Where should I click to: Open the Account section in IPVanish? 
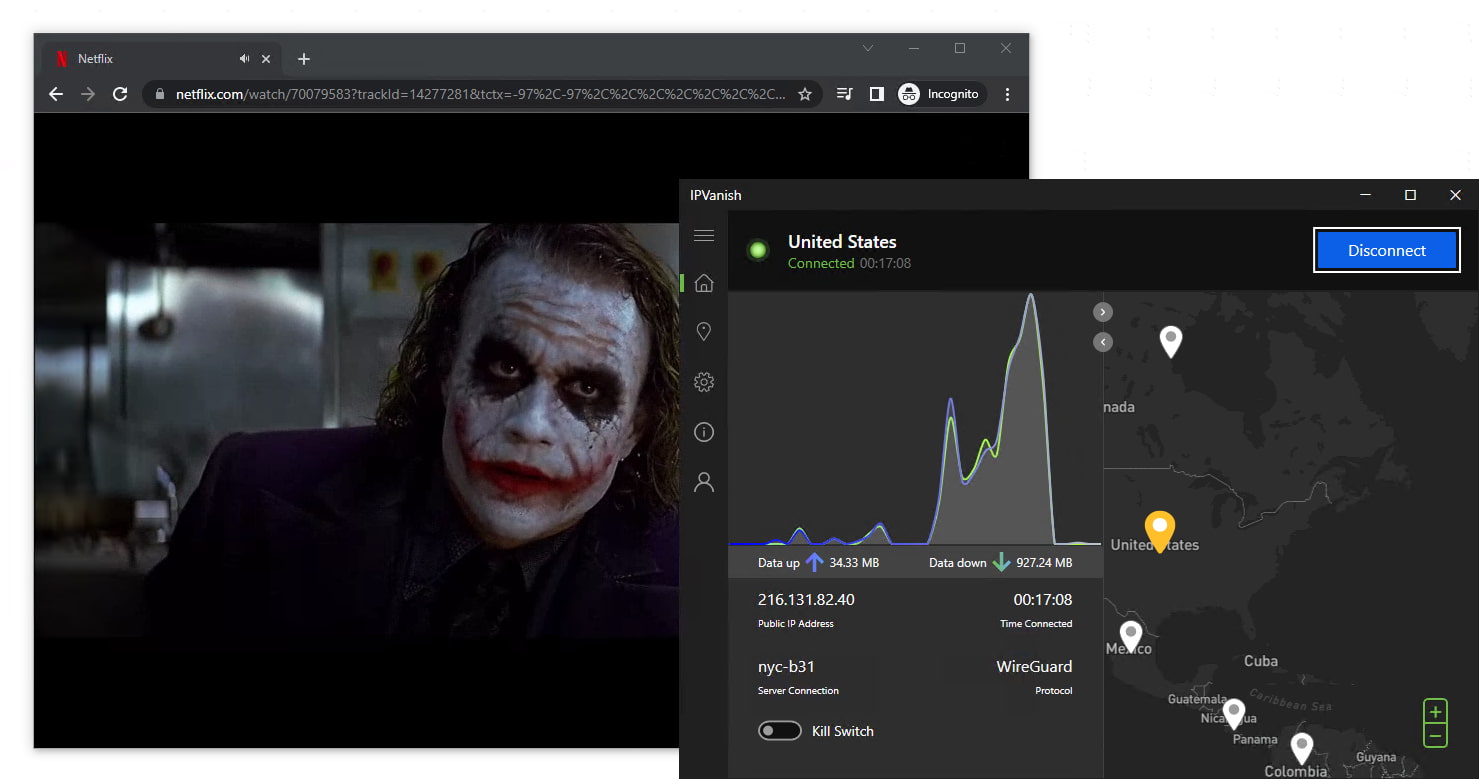(704, 481)
